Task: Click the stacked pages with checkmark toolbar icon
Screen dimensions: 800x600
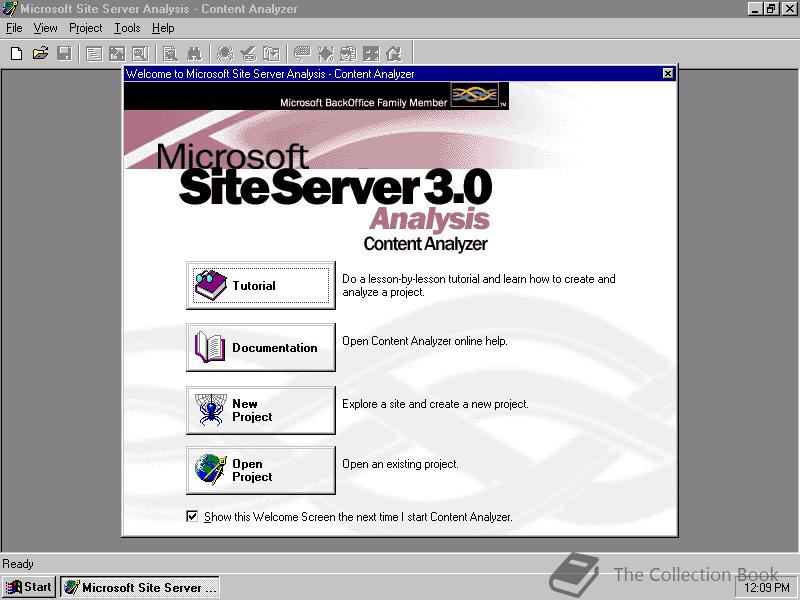Action: click(271, 53)
